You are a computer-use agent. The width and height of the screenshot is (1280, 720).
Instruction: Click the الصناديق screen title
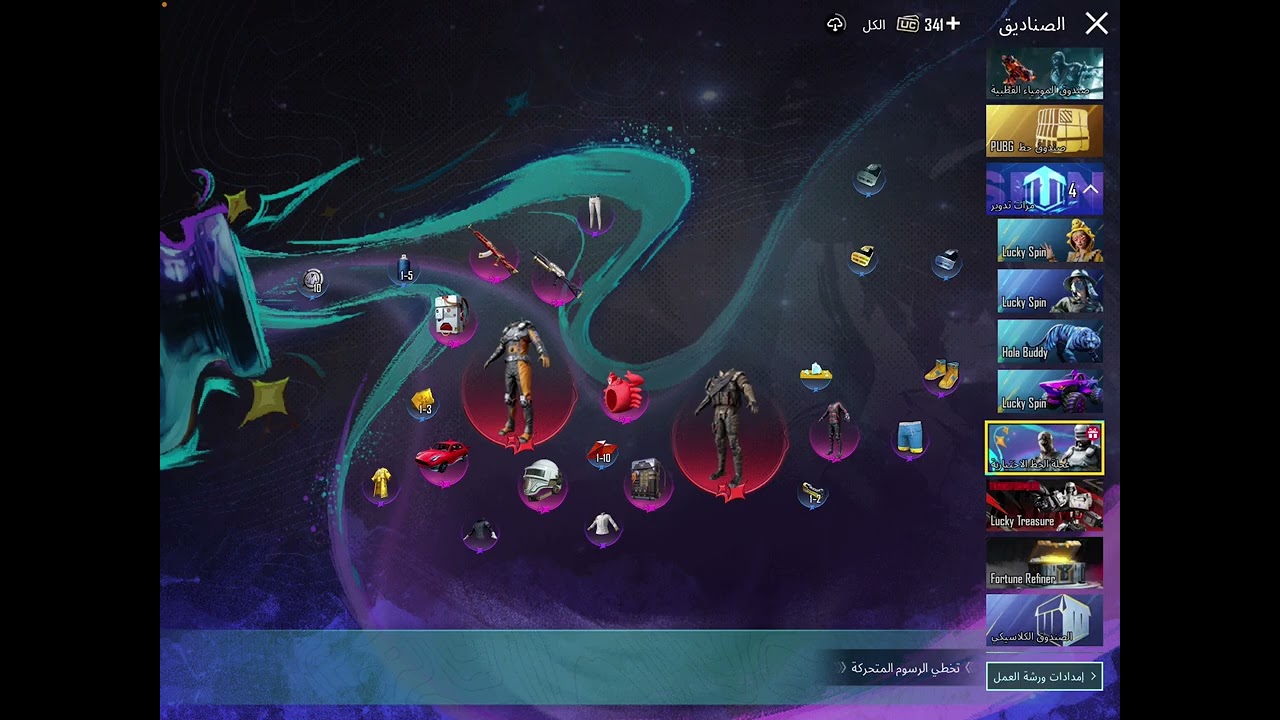click(1032, 24)
